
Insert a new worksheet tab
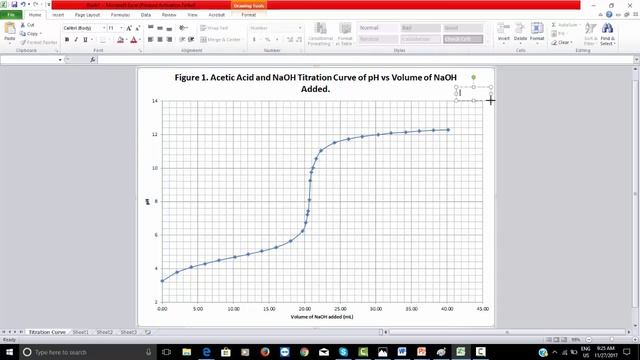[x=148, y=332]
